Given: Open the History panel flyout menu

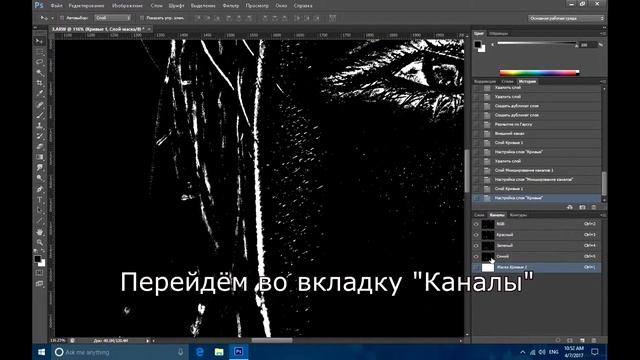Looking at the screenshot, I should point(602,82).
